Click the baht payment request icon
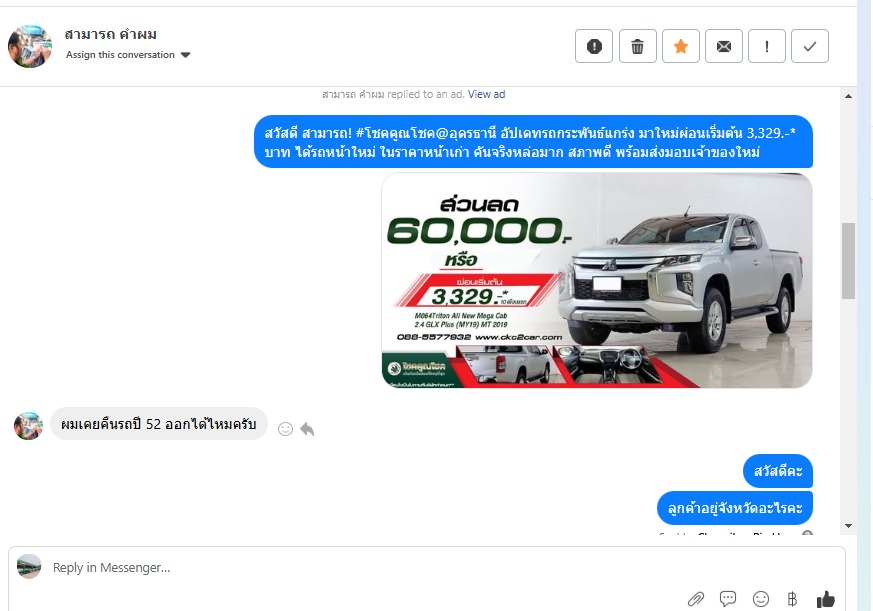Image resolution: width=873 pixels, height=611 pixels. point(792,599)
